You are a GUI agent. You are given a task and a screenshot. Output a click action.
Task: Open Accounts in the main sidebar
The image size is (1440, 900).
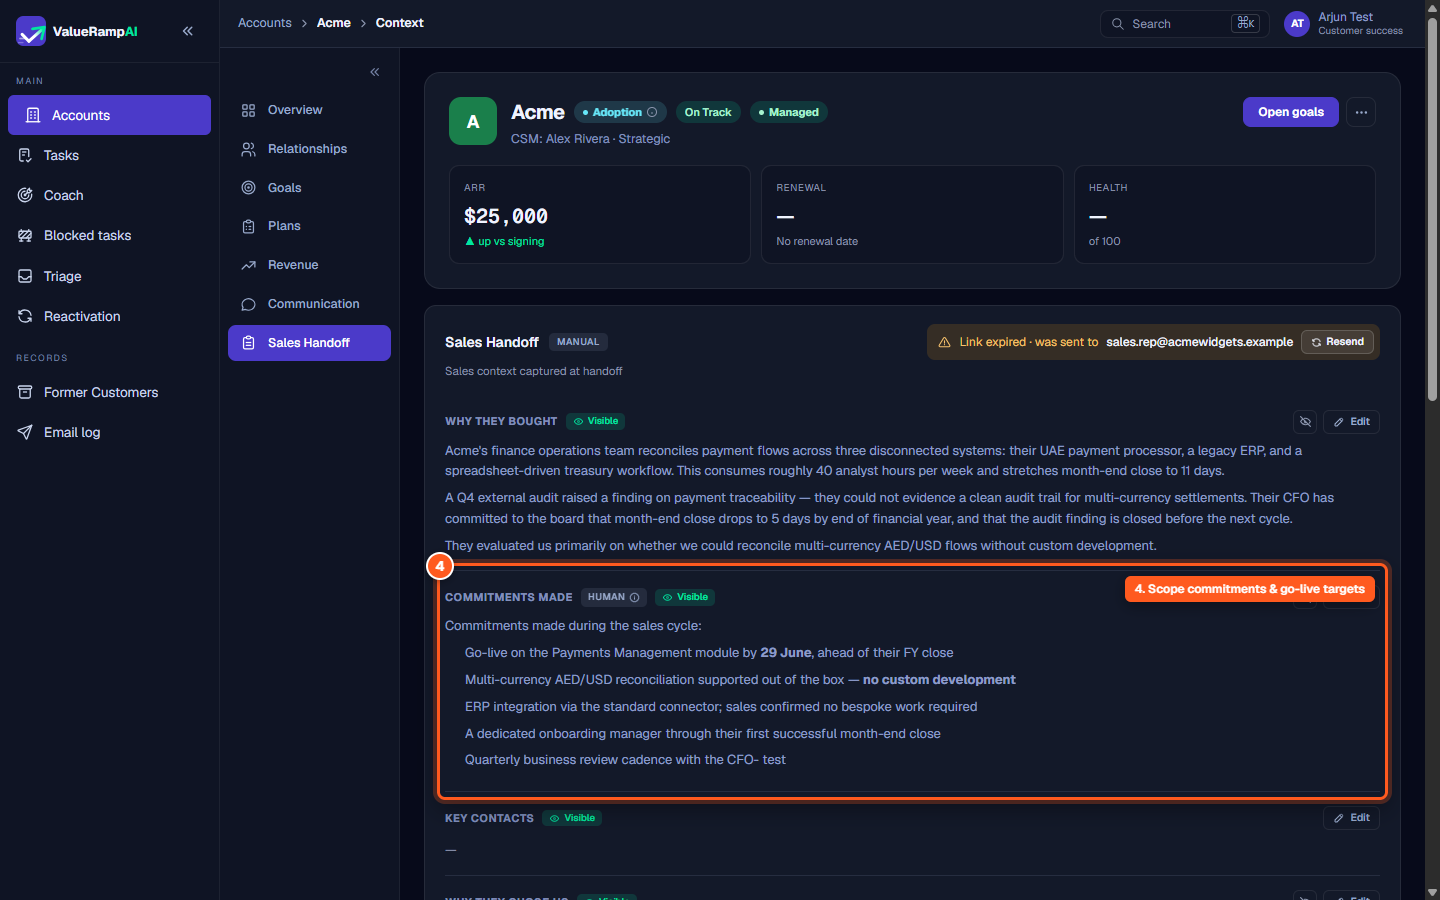tap(109, 115)
